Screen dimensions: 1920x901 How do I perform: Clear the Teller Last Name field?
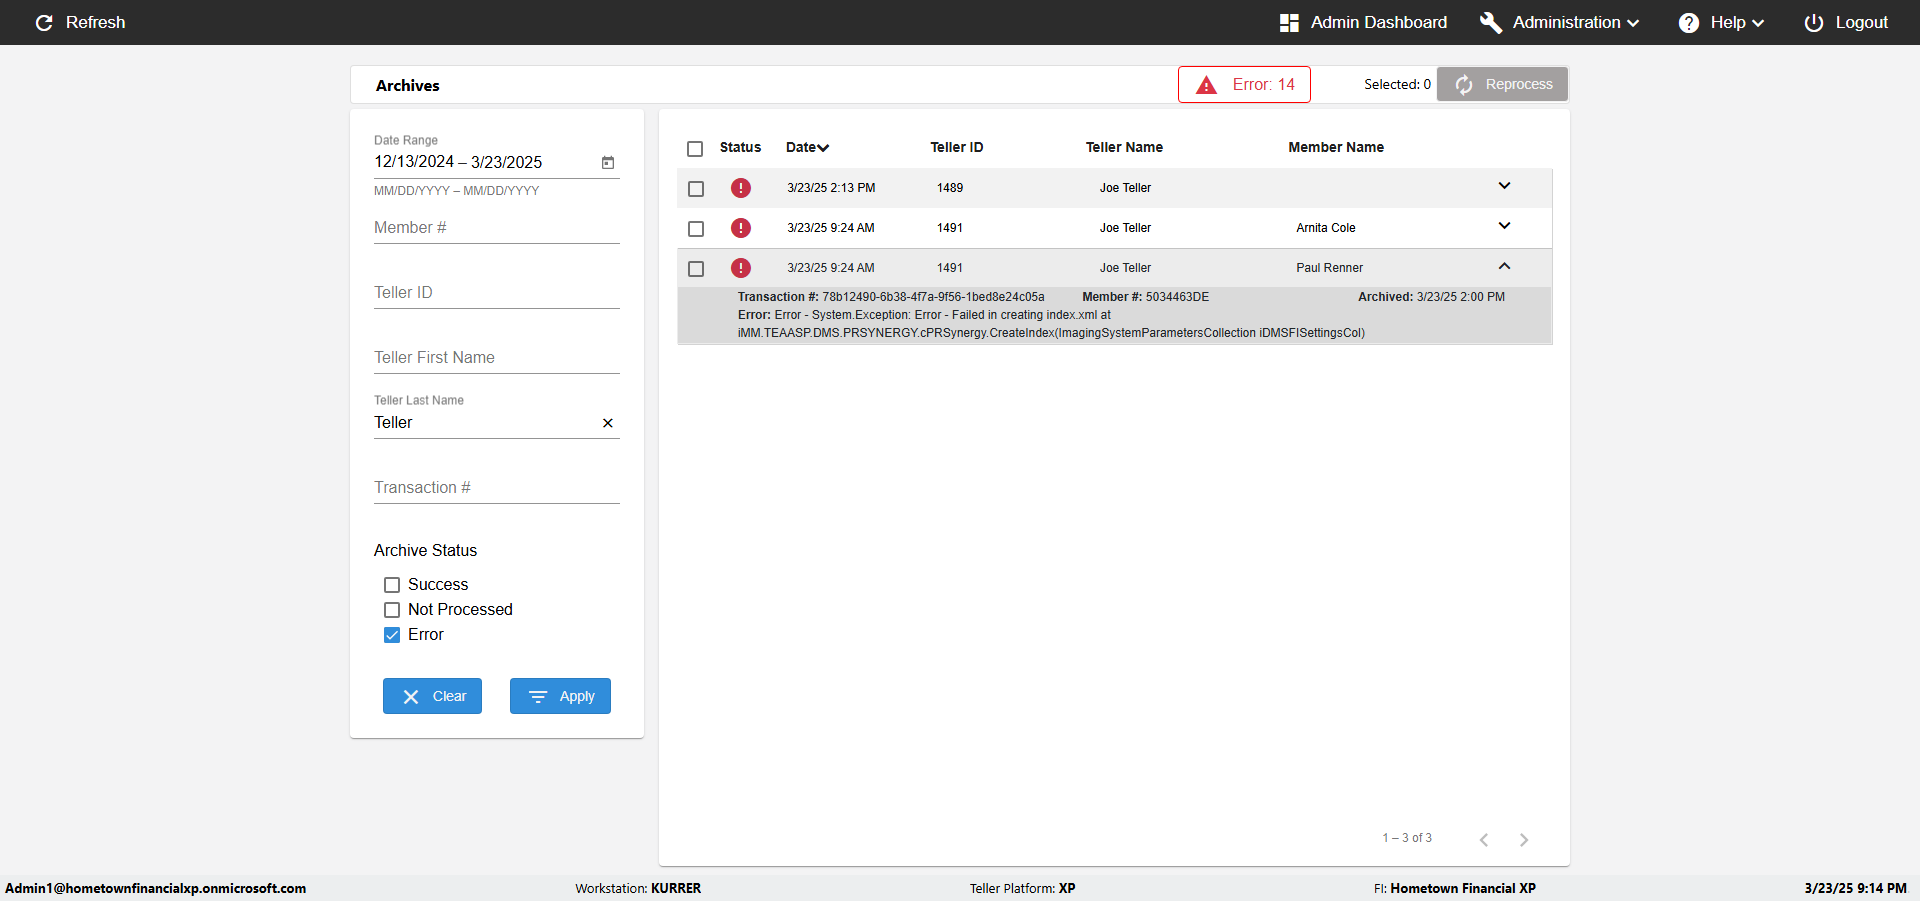click(x=608, y=423)
